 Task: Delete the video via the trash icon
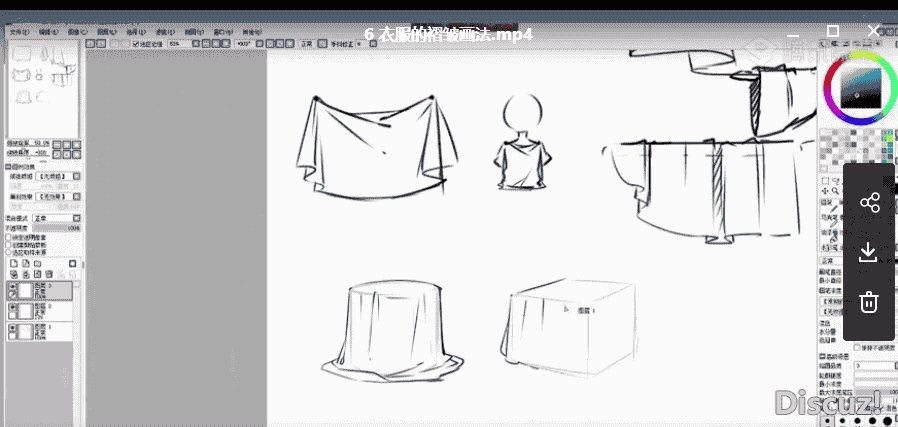click(869, 302)
